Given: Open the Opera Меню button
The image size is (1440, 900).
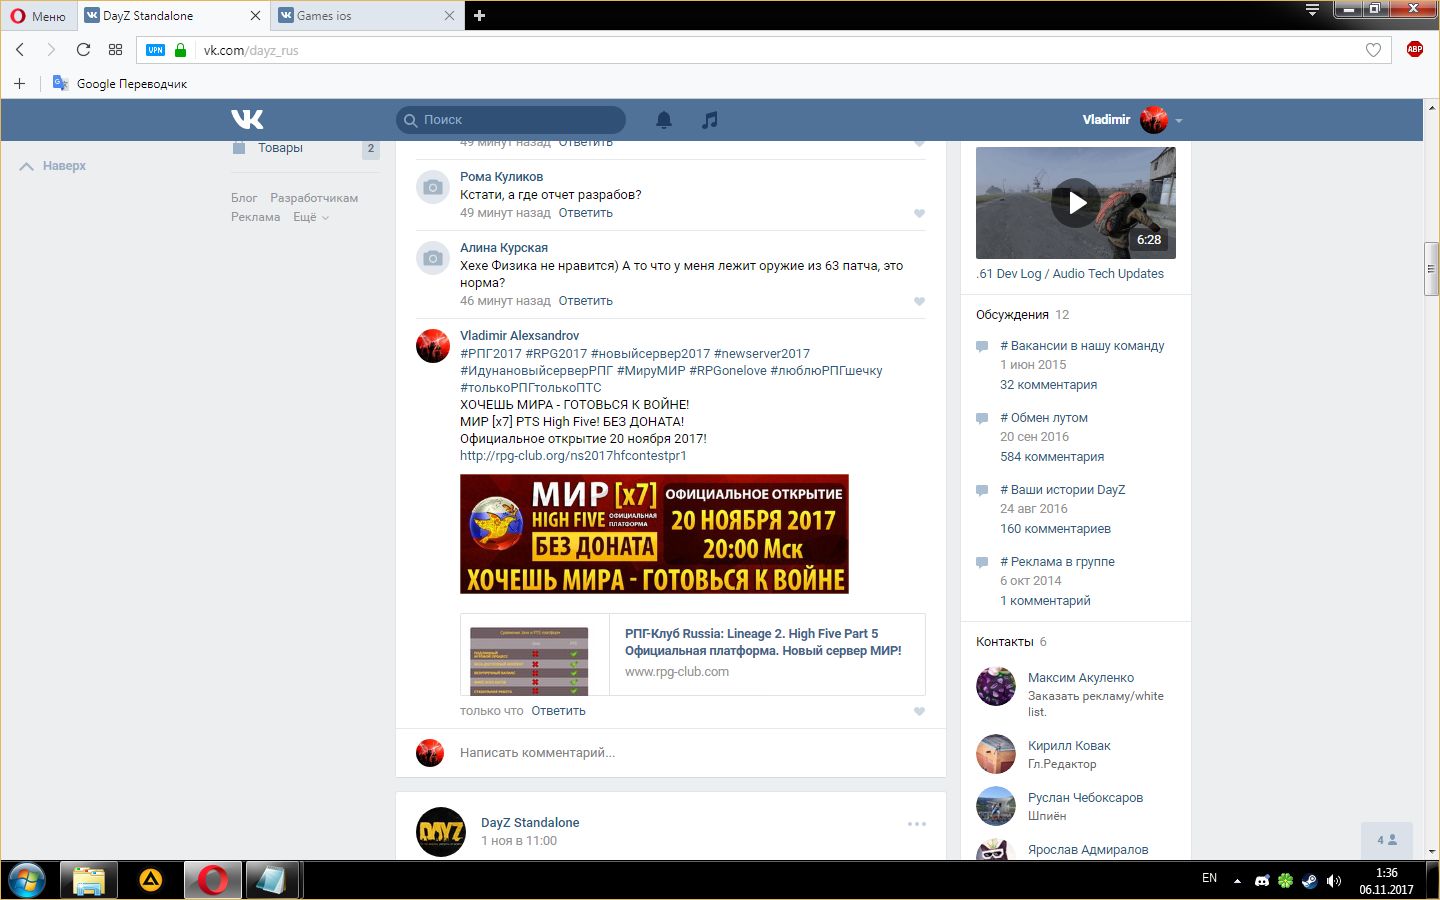Looking at the screenshot, I should pos(38,16).
